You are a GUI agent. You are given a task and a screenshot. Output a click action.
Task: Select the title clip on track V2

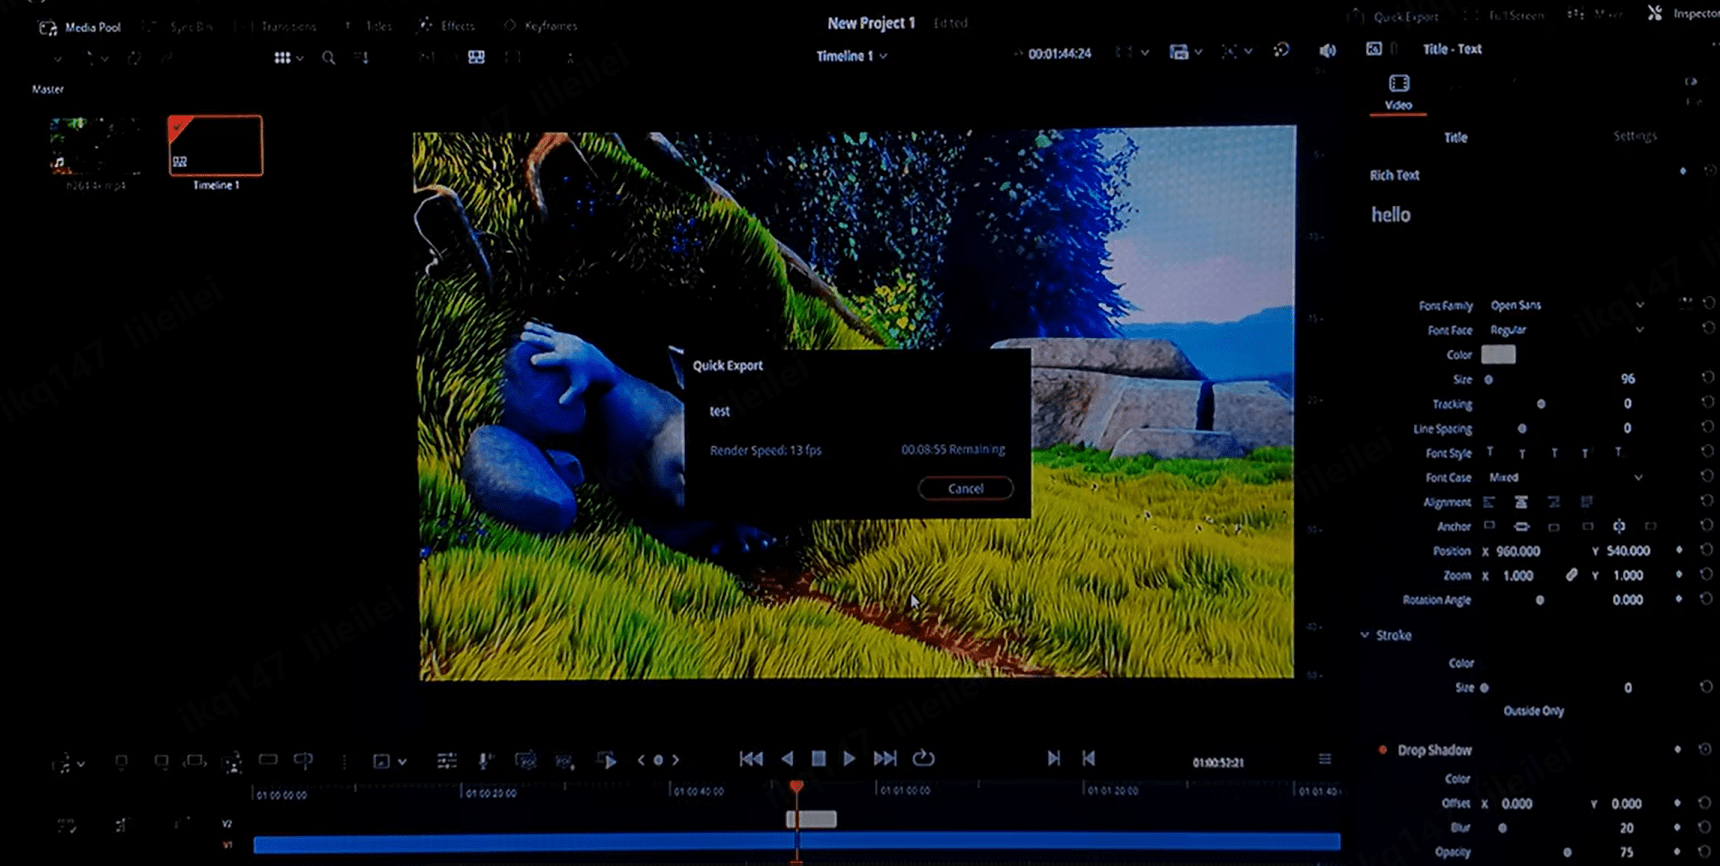click(811, 820)
